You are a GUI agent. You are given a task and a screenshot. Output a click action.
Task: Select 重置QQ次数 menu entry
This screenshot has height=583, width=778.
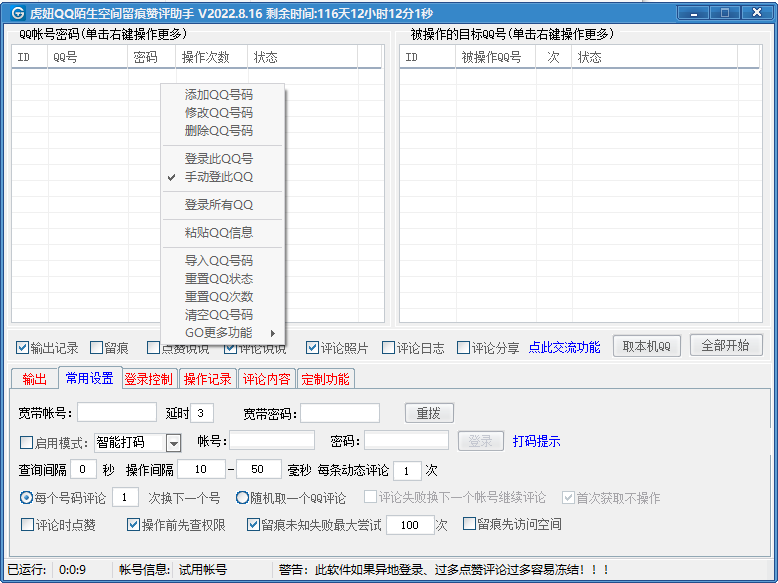click(x=219, y=296)
